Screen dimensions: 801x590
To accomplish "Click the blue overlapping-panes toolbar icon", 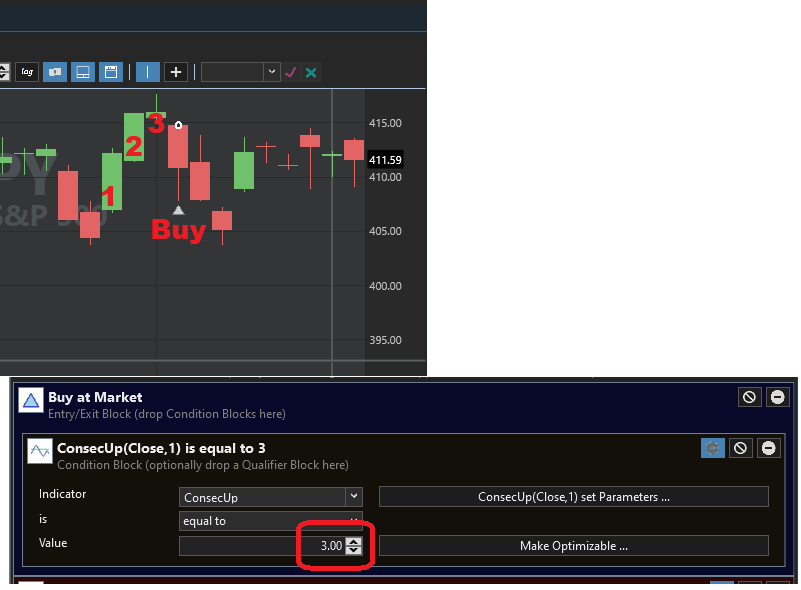I will click(55, 72).
